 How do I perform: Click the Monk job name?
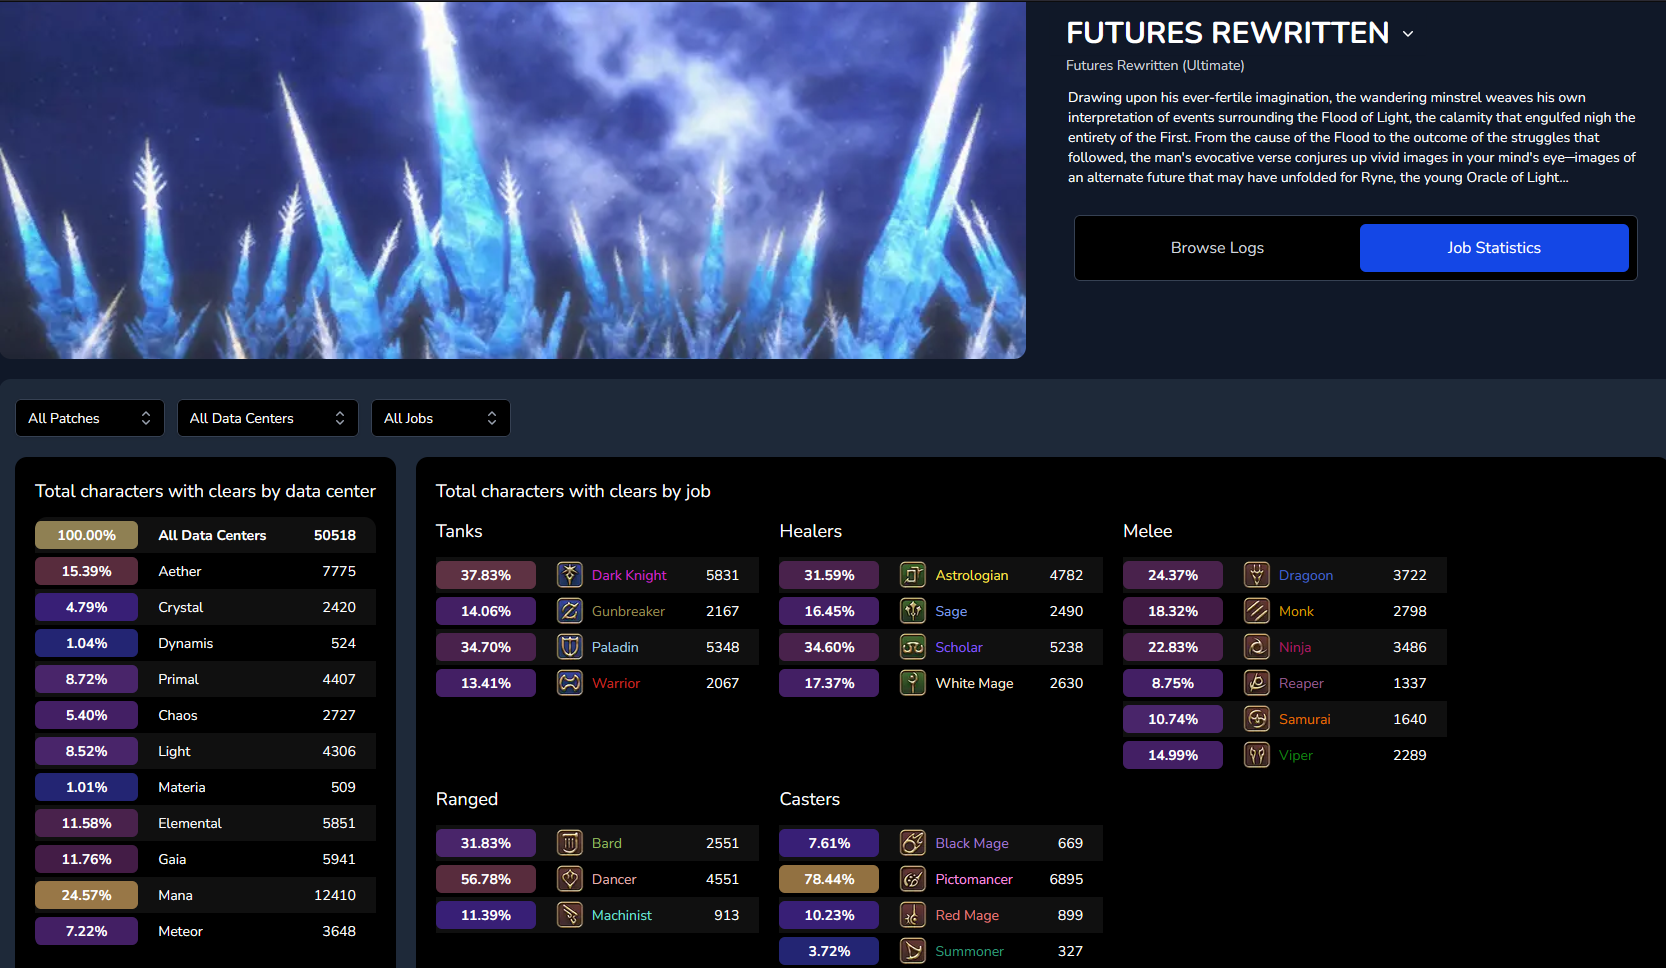[x=1296, y=611]
